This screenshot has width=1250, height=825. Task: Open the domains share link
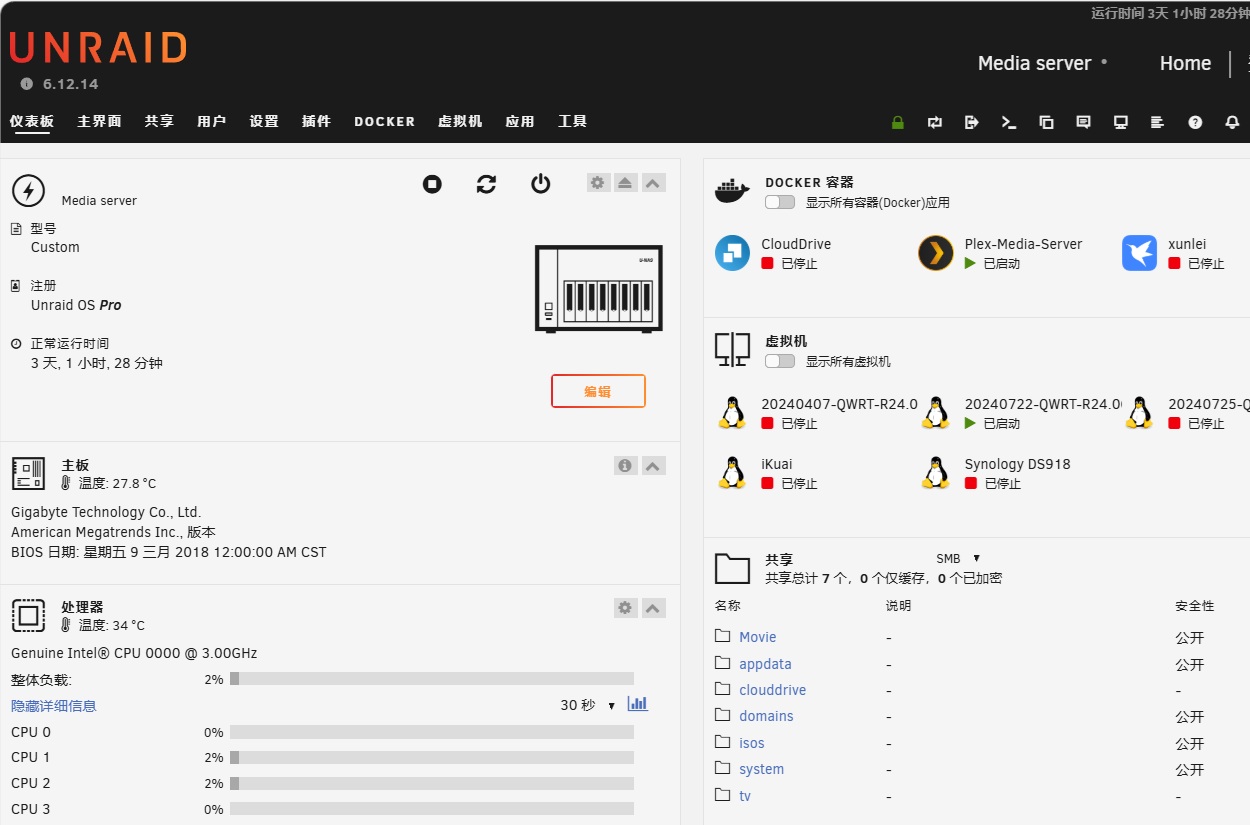[766, 716]
